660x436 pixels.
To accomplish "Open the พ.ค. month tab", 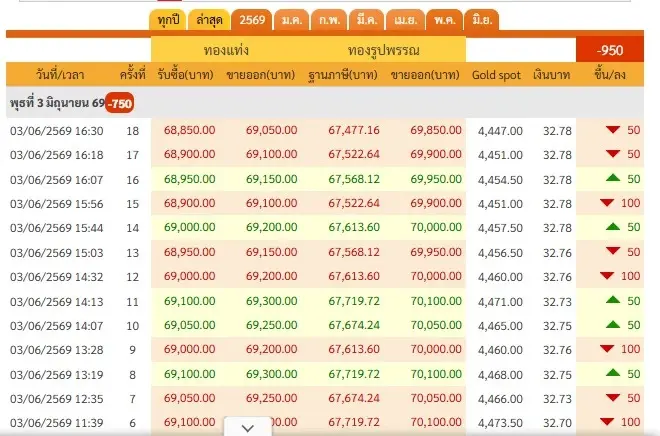I will click(x=444, y=20).
